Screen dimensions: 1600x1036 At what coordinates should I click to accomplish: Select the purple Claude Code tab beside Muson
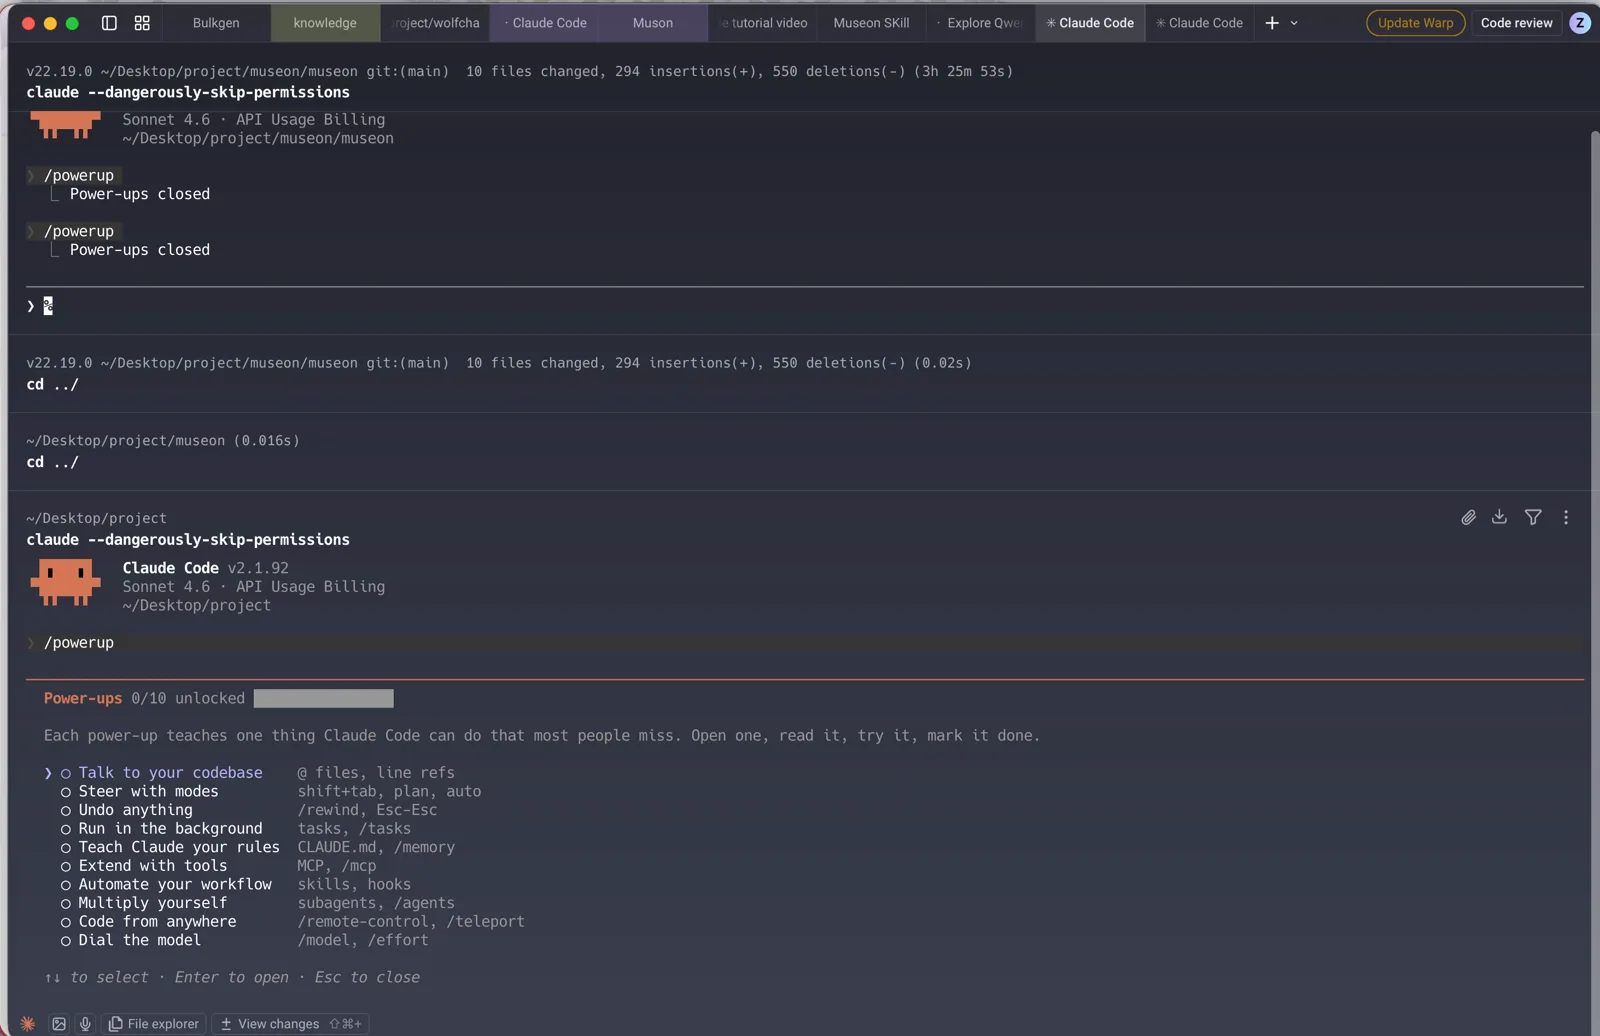coord(544,23)
